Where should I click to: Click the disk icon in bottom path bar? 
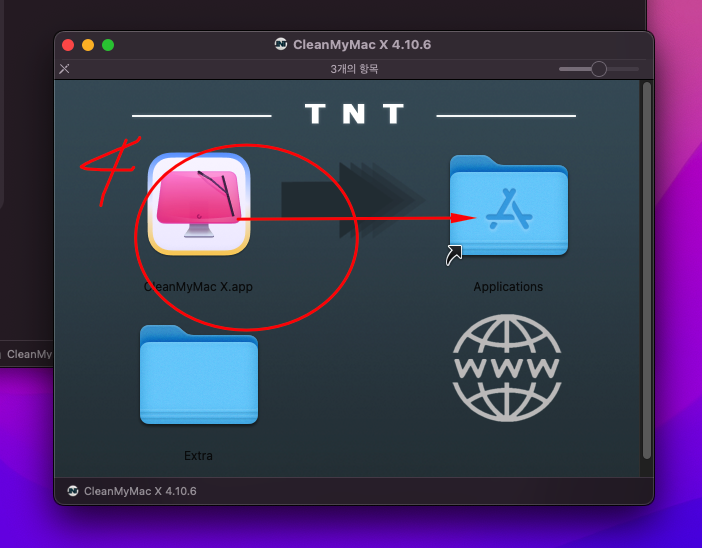[x=73, y=491]
